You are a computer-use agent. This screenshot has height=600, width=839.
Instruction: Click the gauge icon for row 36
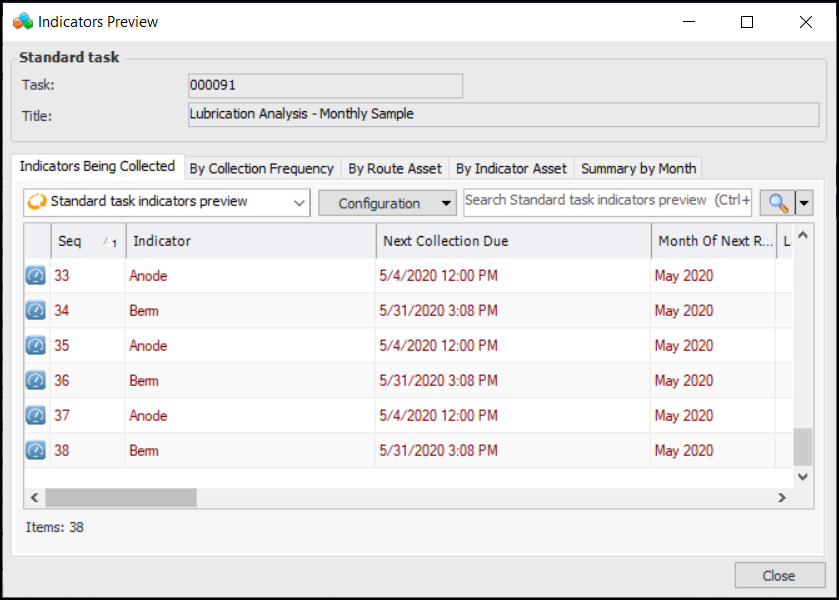35,381
